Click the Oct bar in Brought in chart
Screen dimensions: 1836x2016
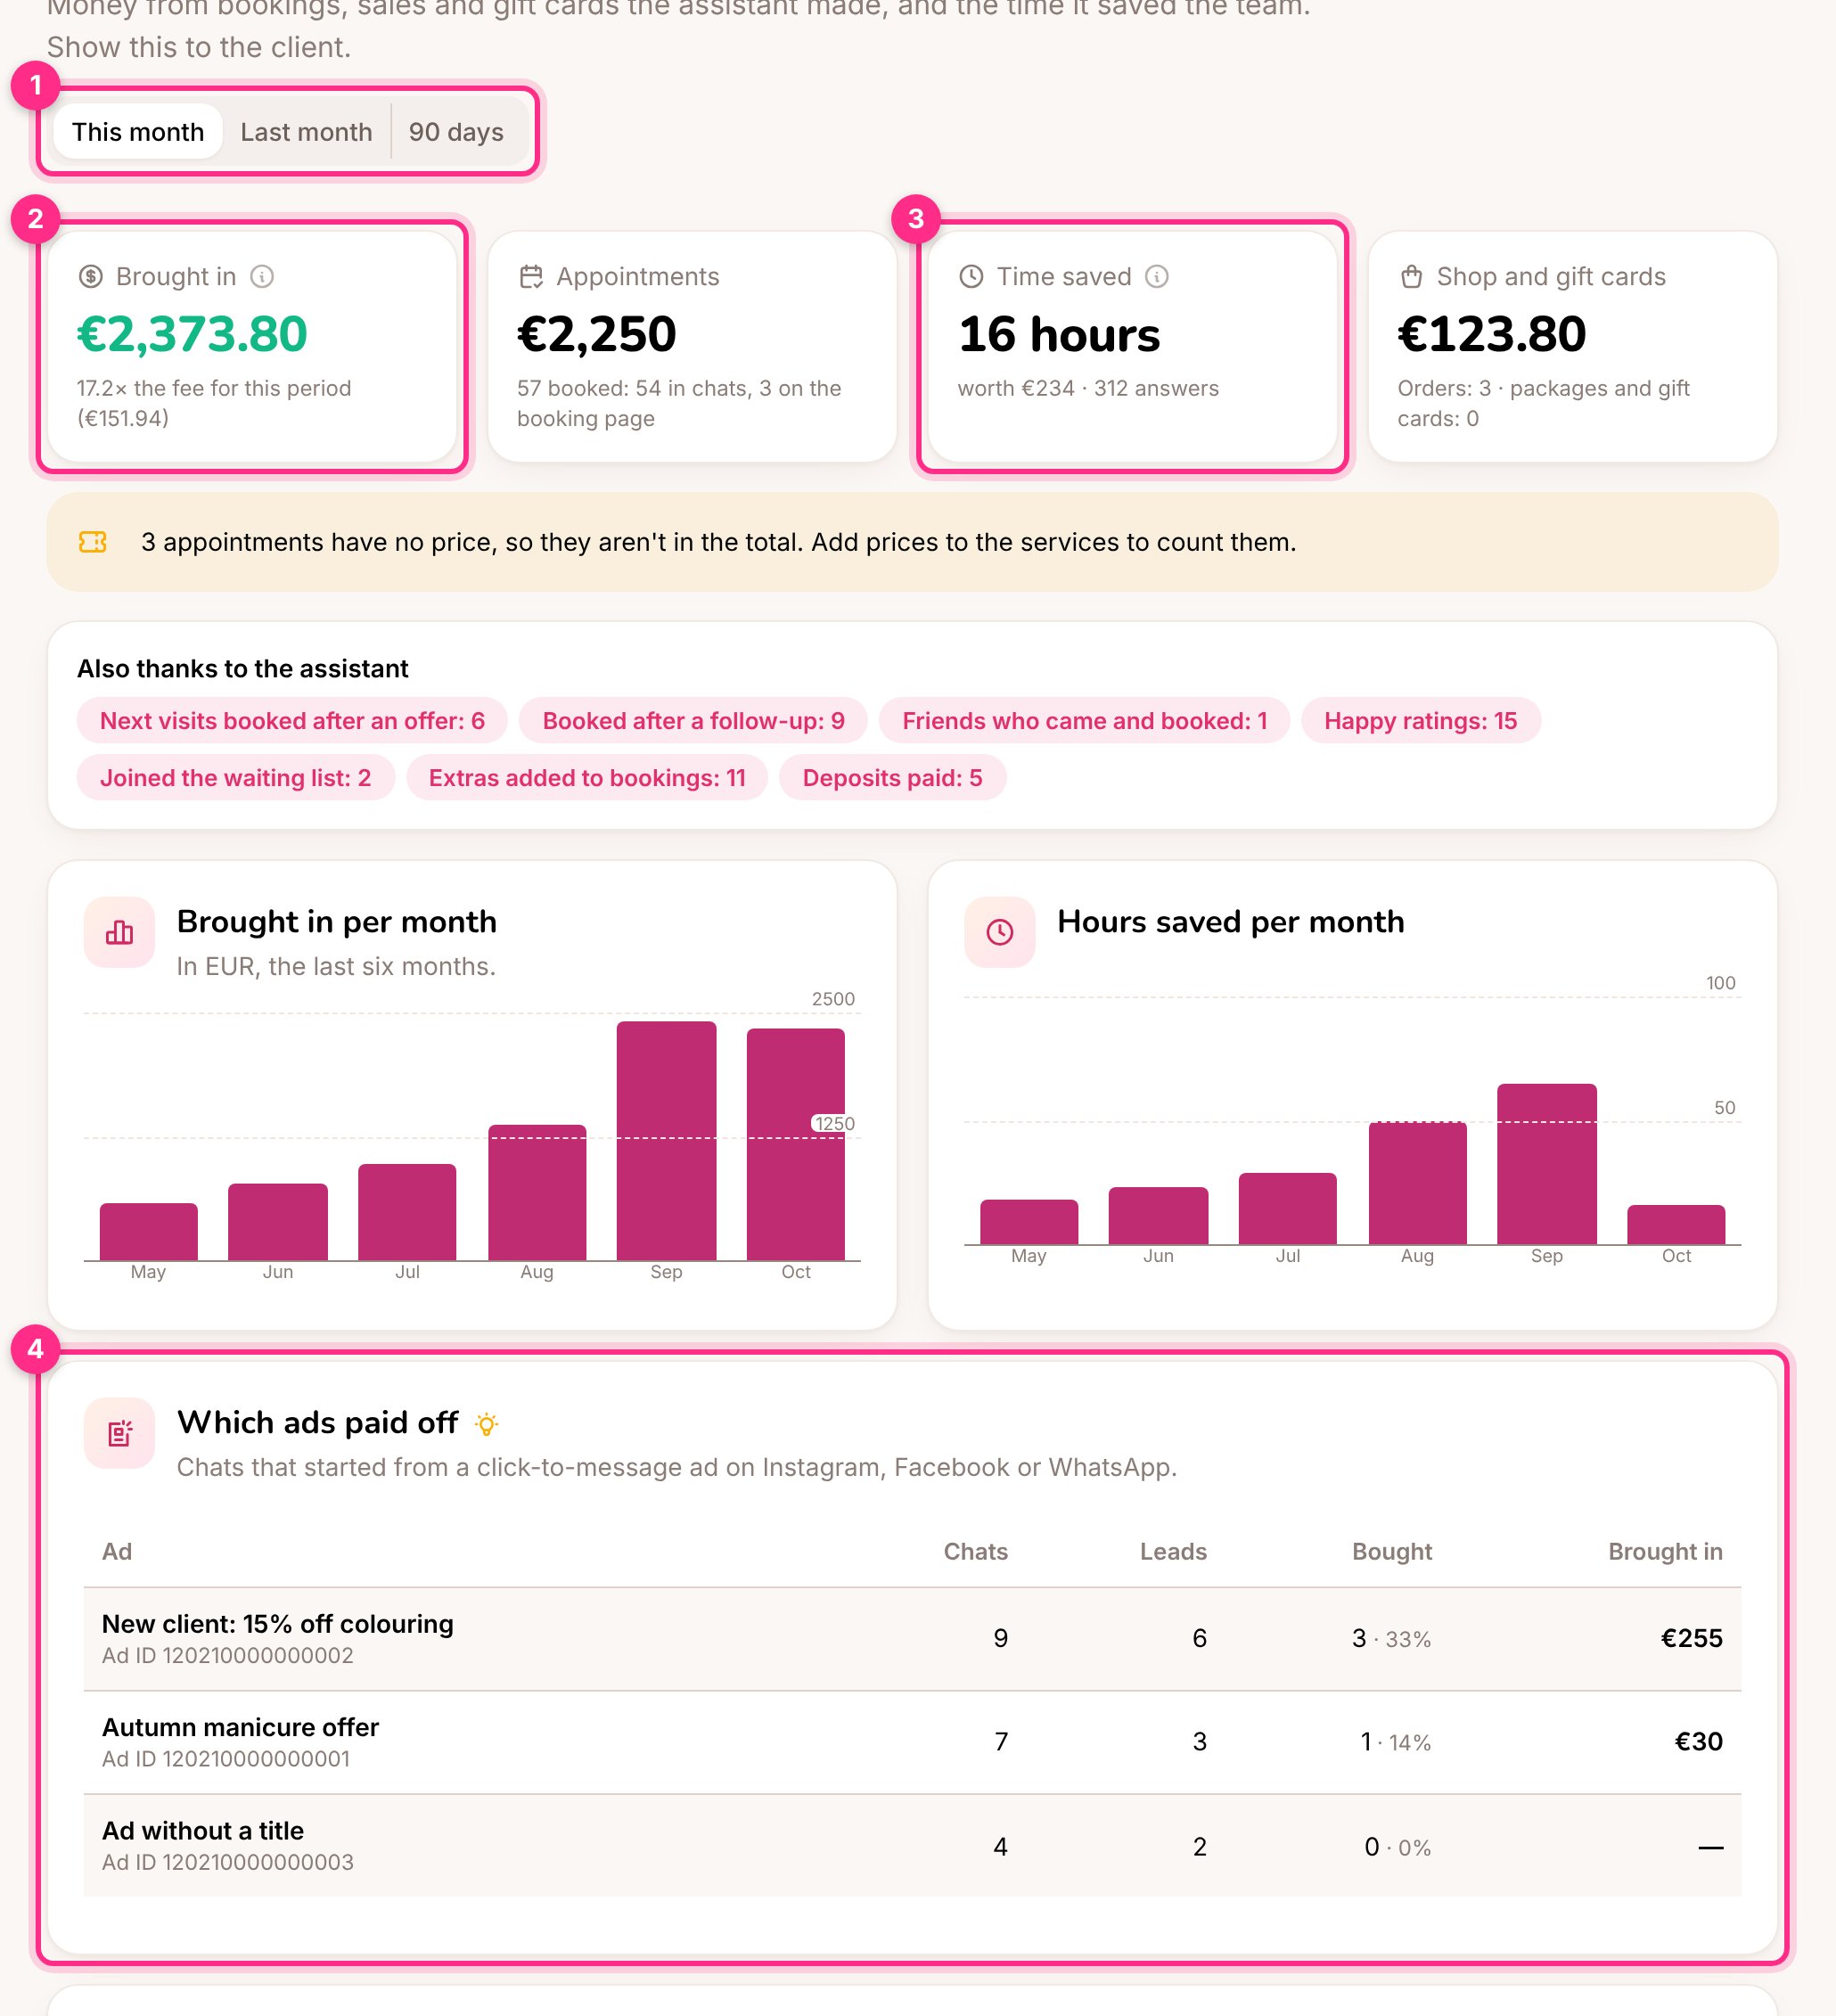coord(796,1144)
